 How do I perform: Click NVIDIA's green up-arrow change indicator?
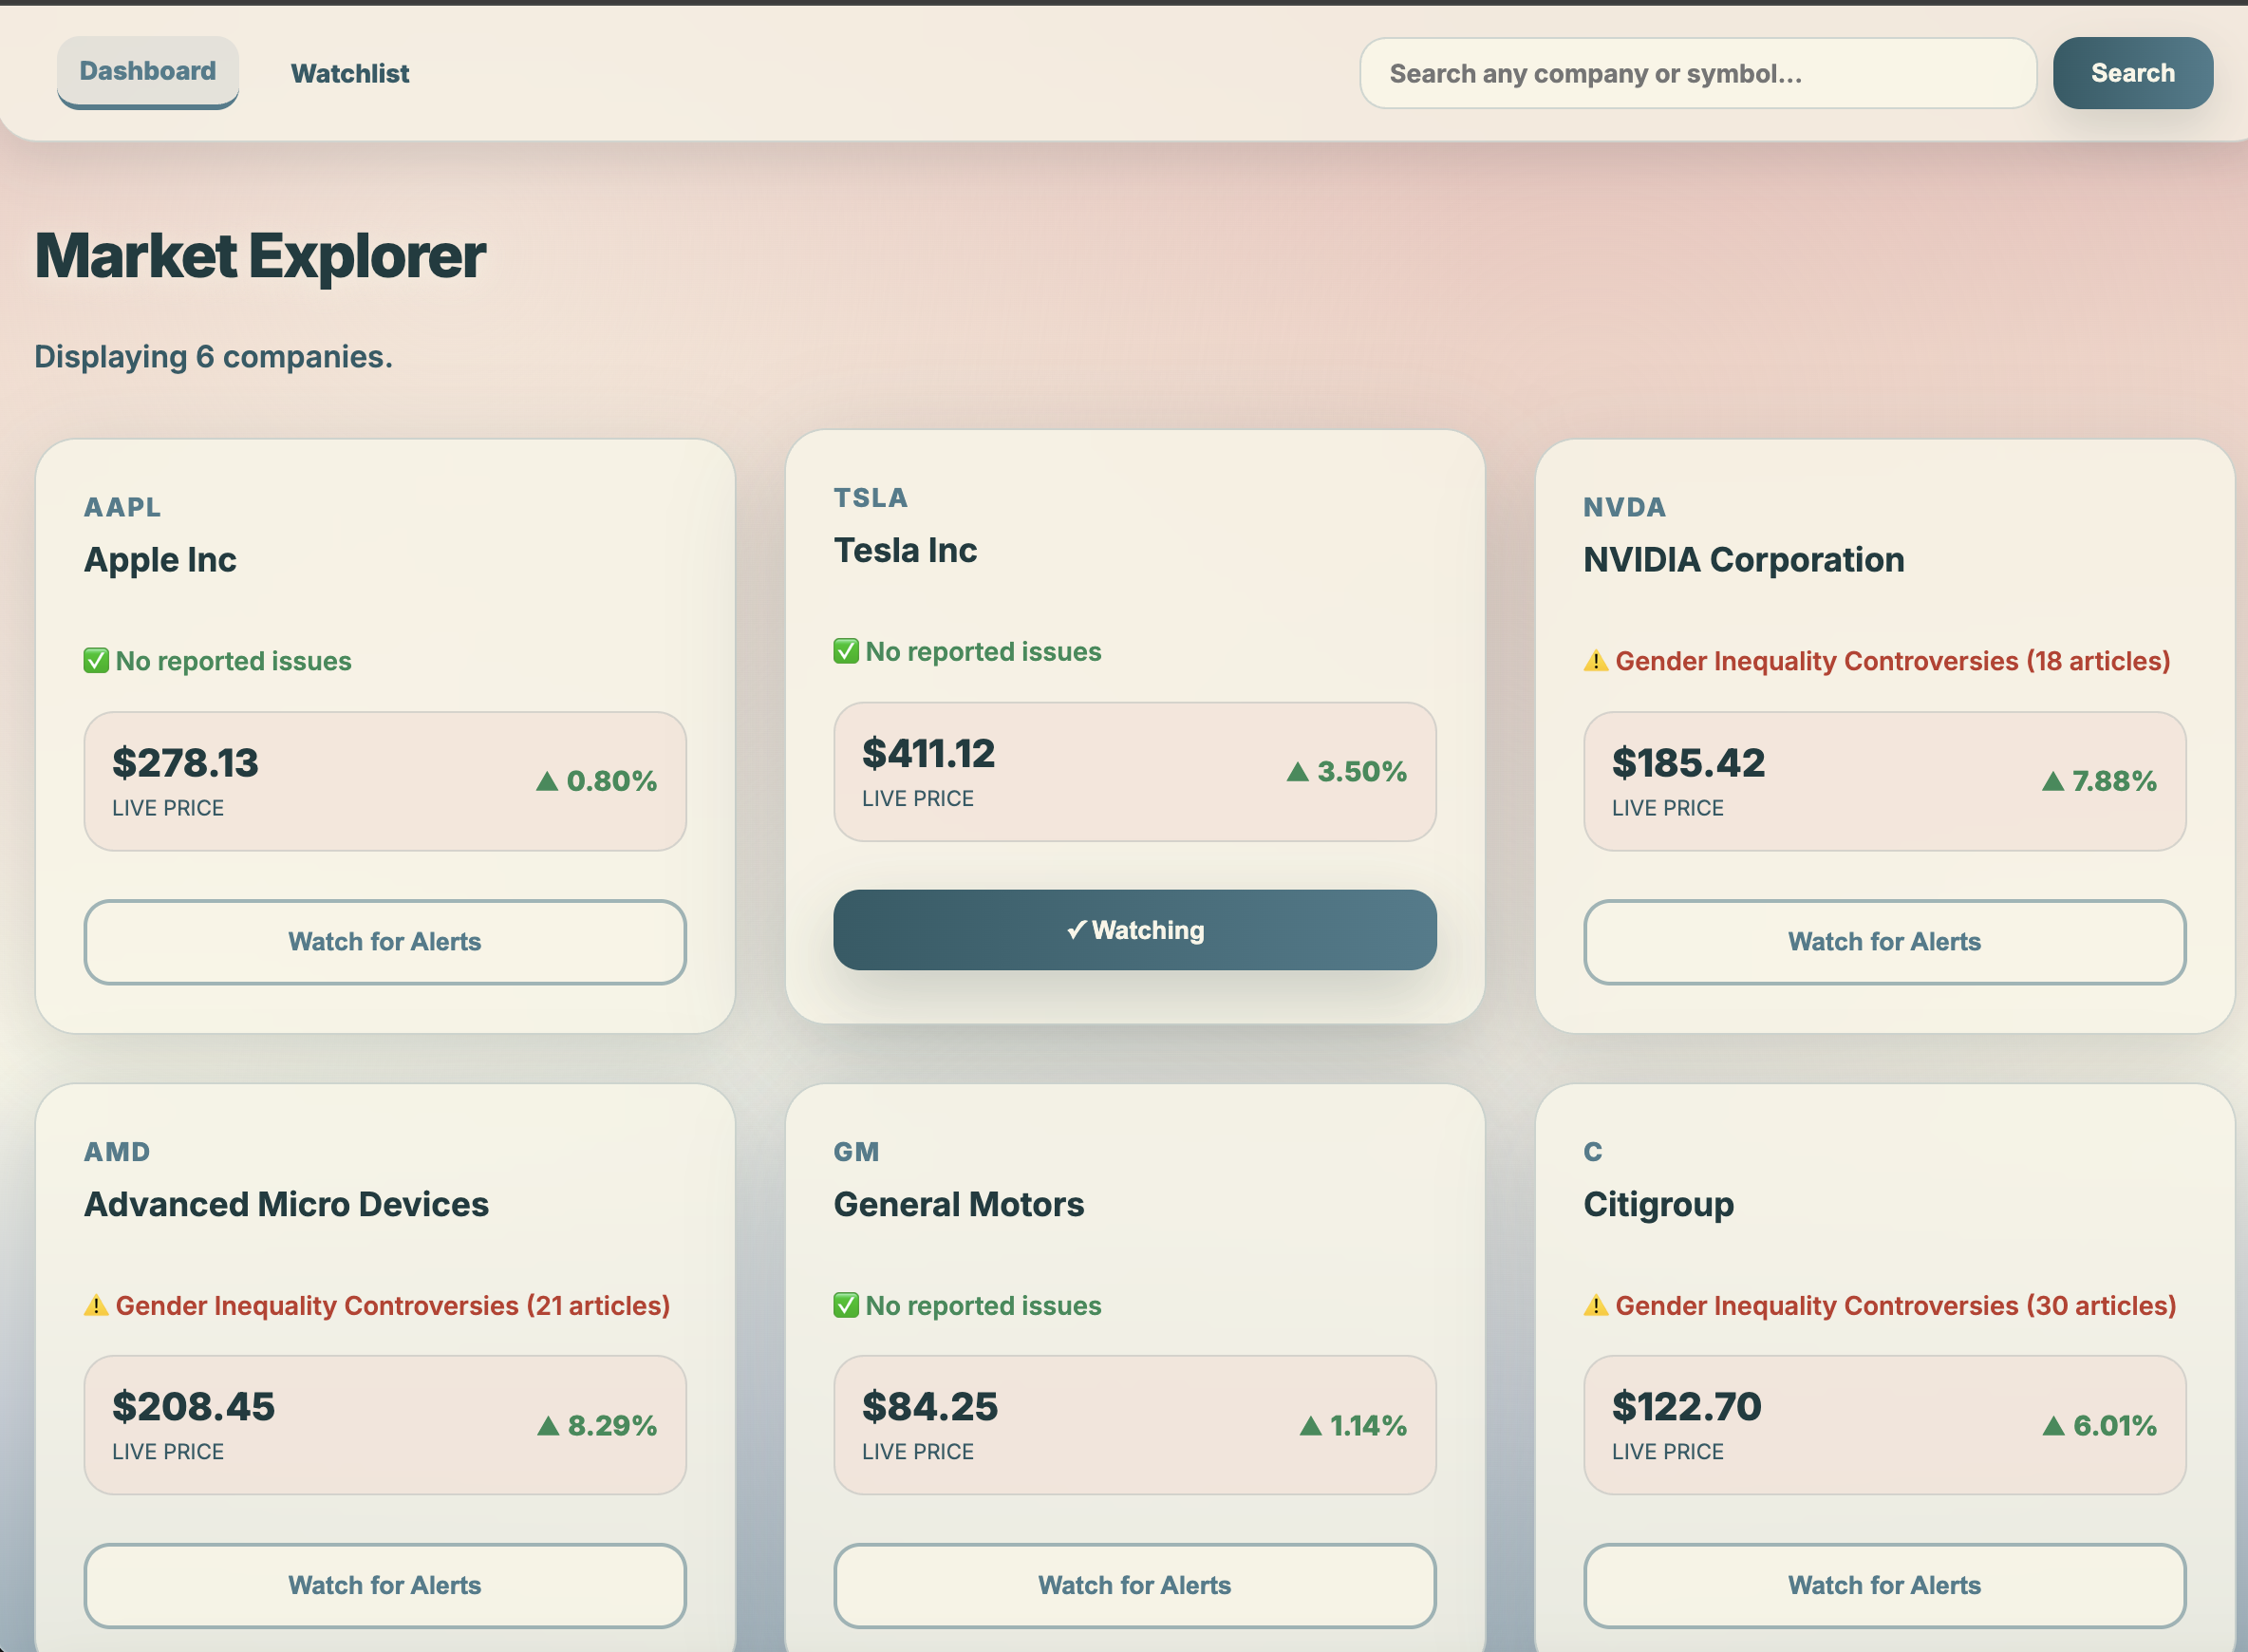[x=2052, y=781]
